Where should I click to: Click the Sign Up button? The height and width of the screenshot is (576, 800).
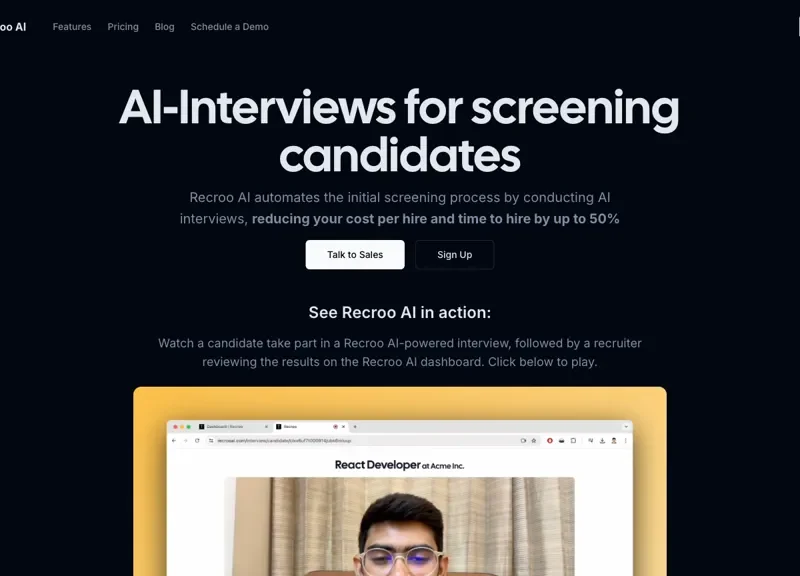click(x=455, y=255)
